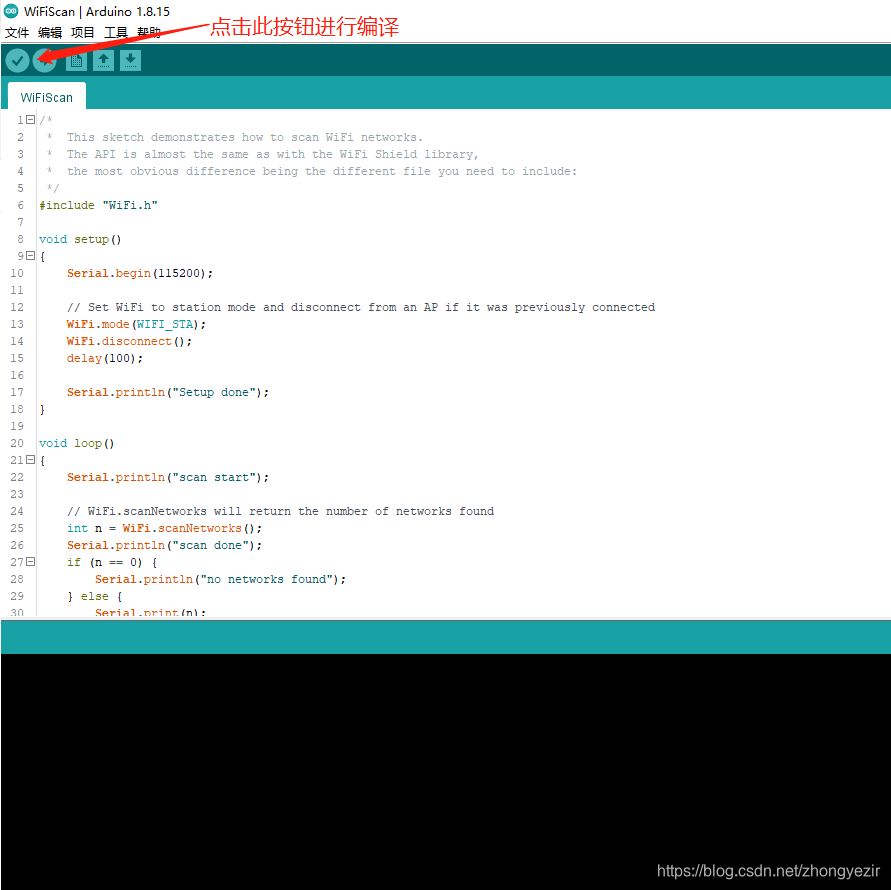Screen dimensions: 891x890
Task: Open the 帮助 menu
Action: (148, 32)
